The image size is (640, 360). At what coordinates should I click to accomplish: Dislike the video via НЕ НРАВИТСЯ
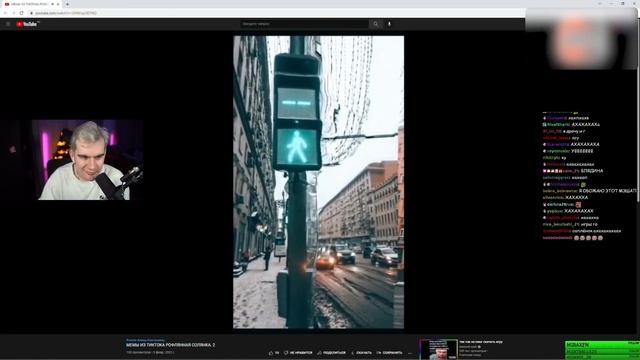click(298, 353)
